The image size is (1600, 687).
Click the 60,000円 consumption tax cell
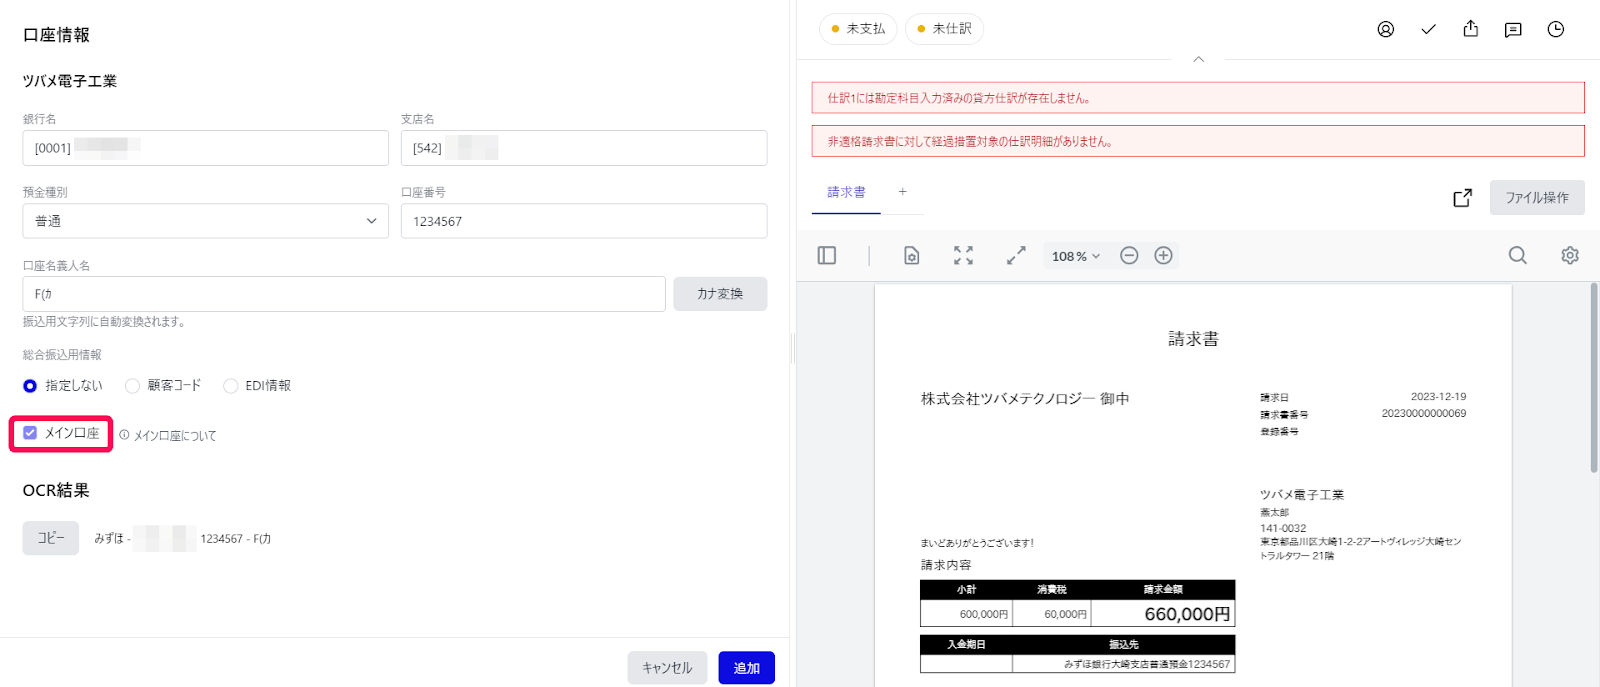coord(1052,614)
